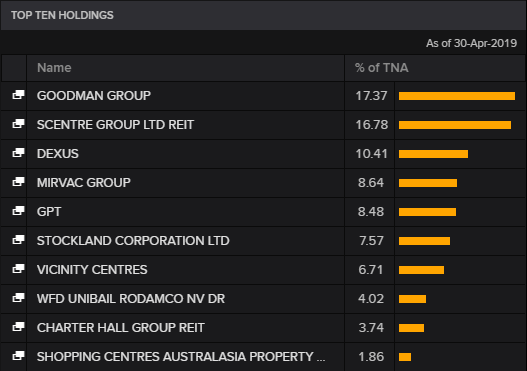The width and height of the screenshot is (527, 371).
Task: Sort by the Name column header
Action: pyautogui.click(x=54, y=68)
